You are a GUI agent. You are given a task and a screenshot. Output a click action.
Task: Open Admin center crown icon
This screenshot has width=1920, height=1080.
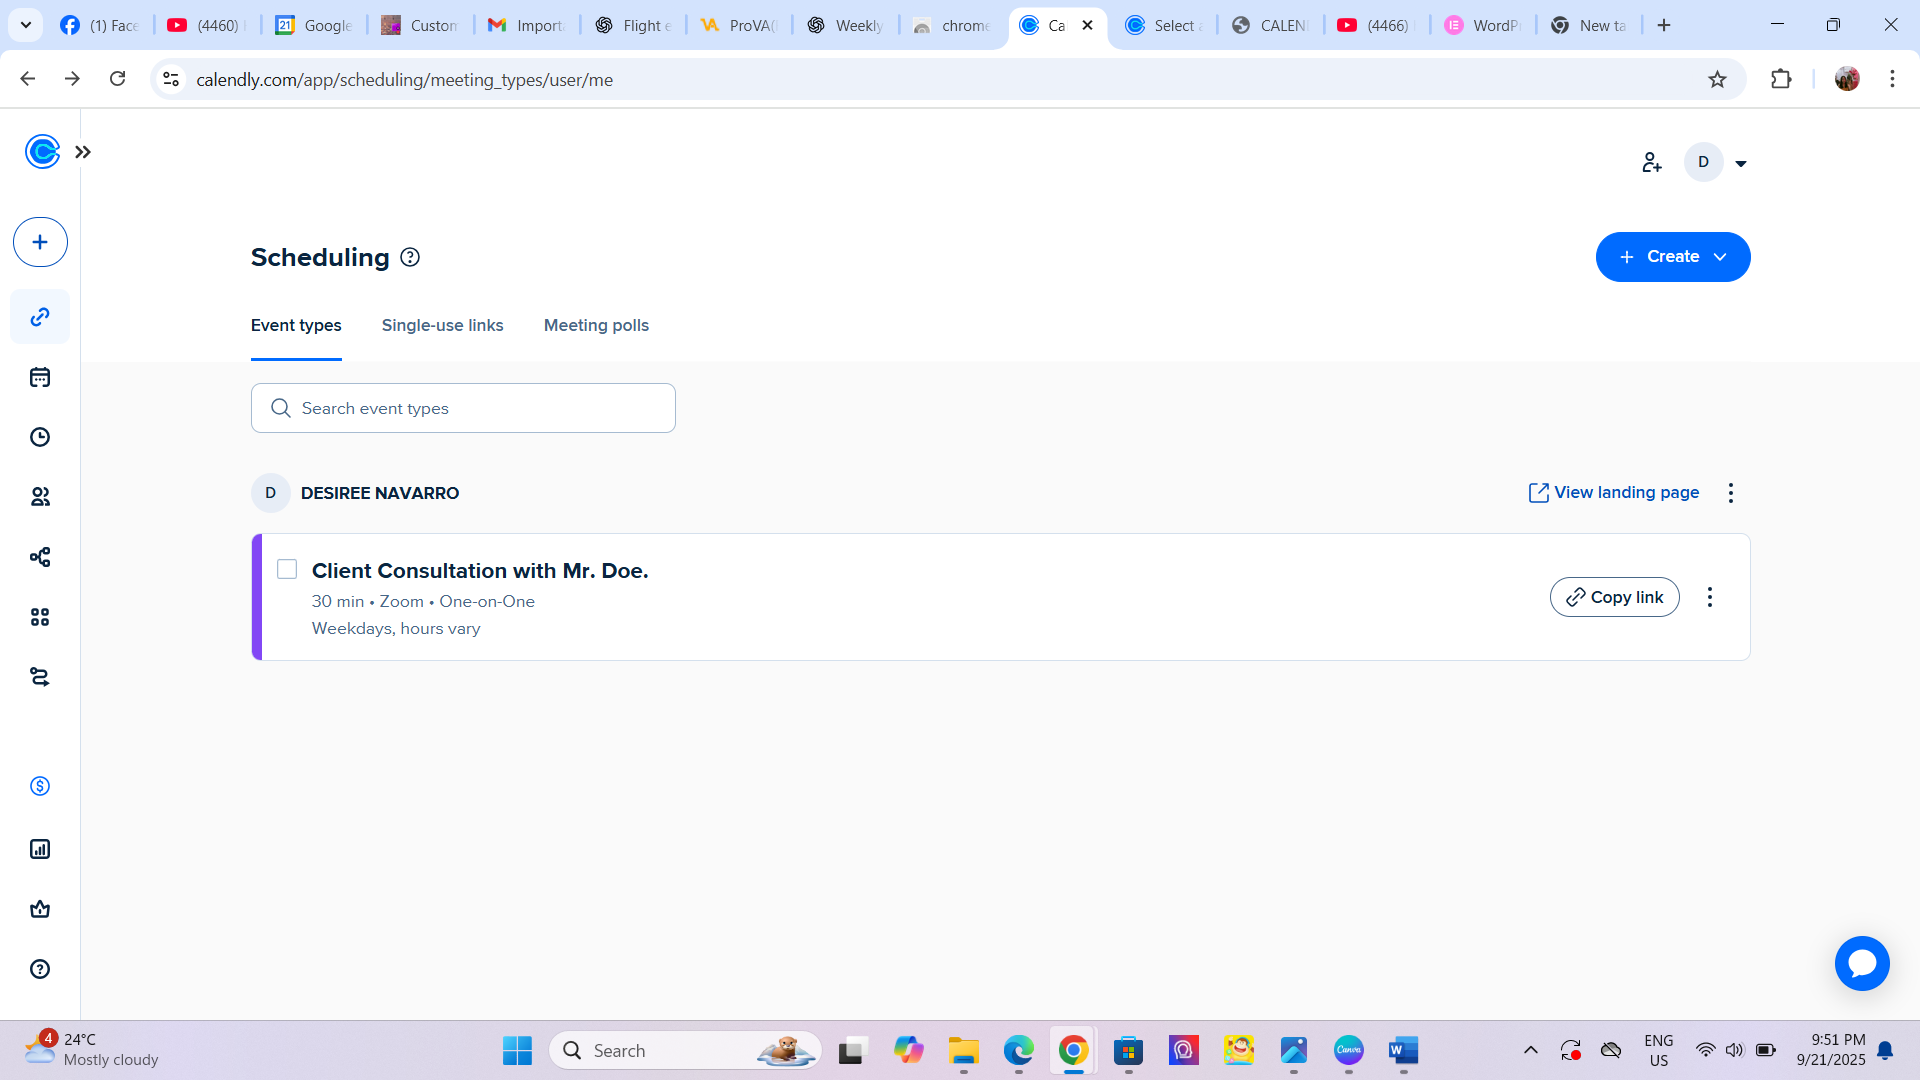click(40, 909)
